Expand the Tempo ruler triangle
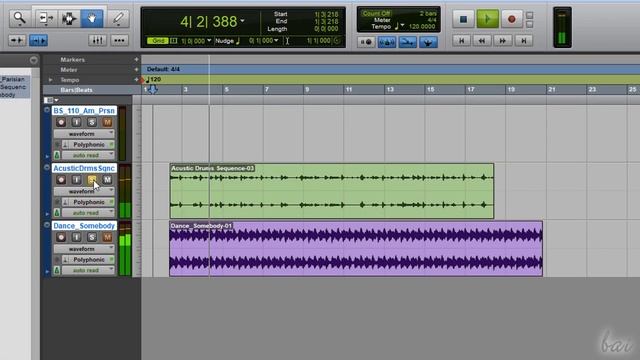Screen dimensions: 640x360 [51, 80]
